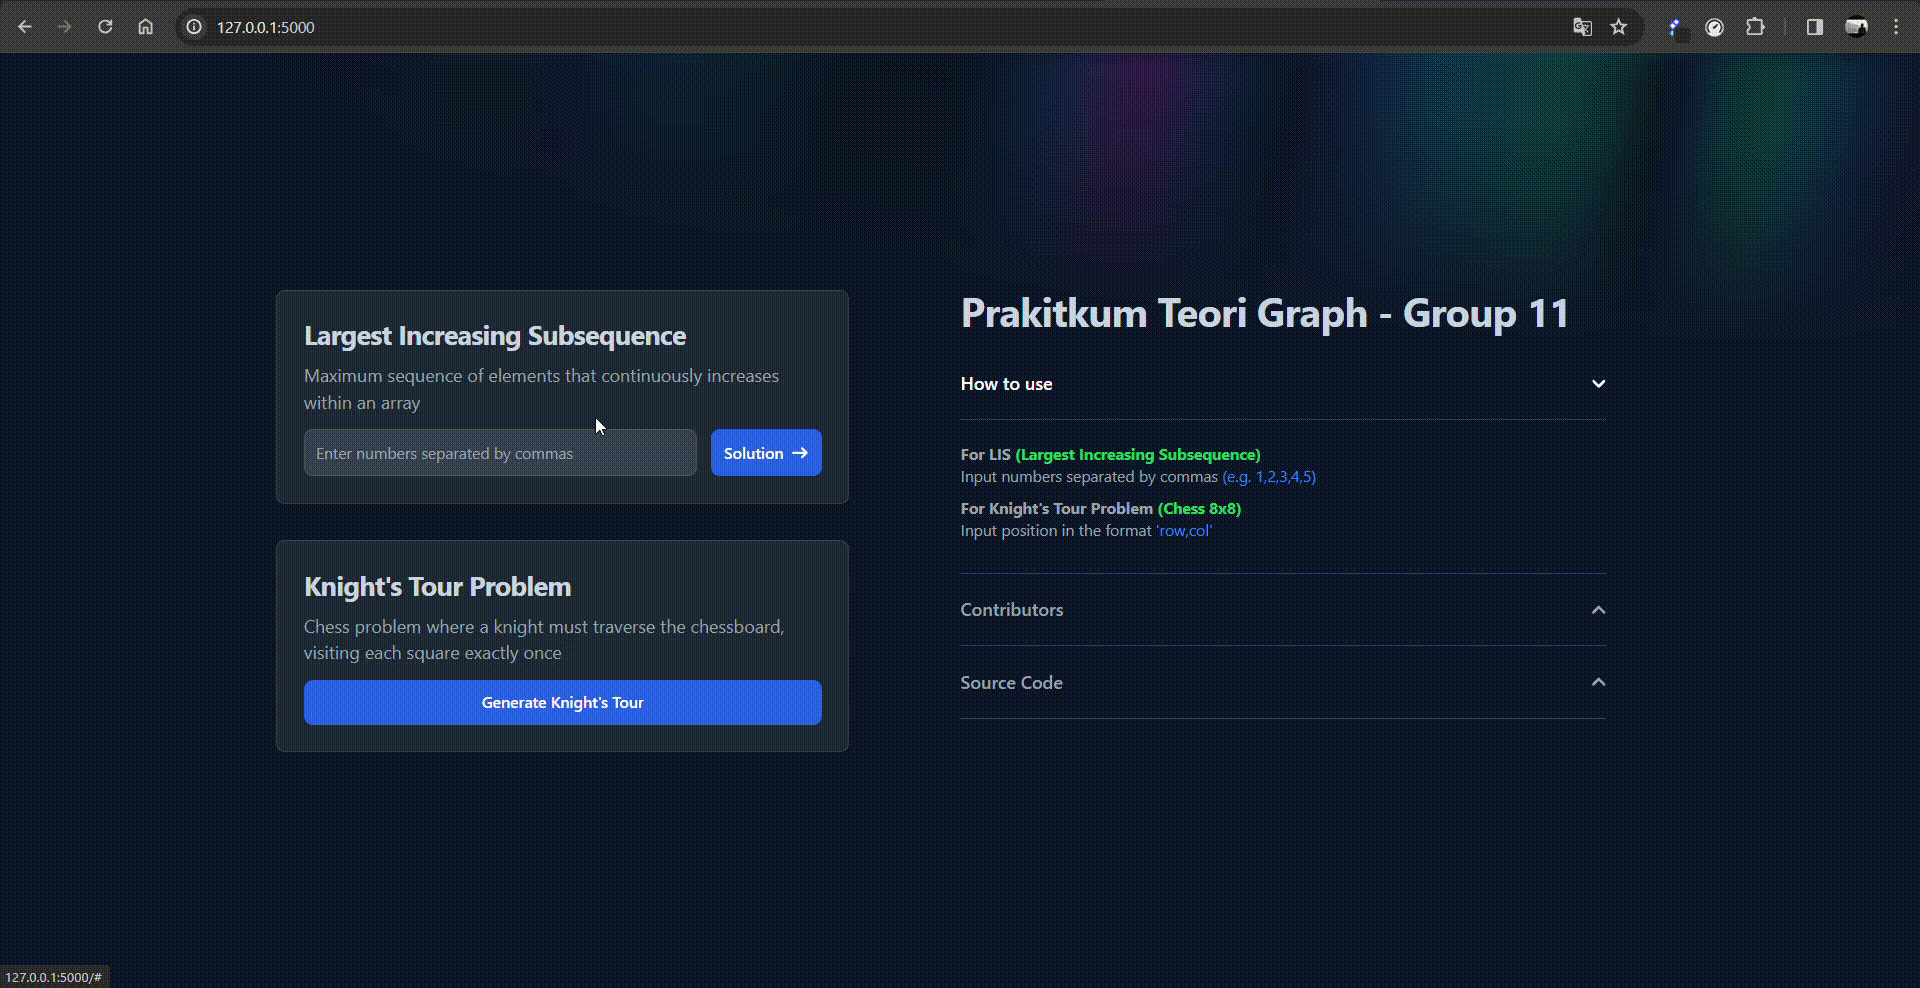Click the speedometer extension icon
Viewport: 1920px width, 988px height.
pos(1715,27)
